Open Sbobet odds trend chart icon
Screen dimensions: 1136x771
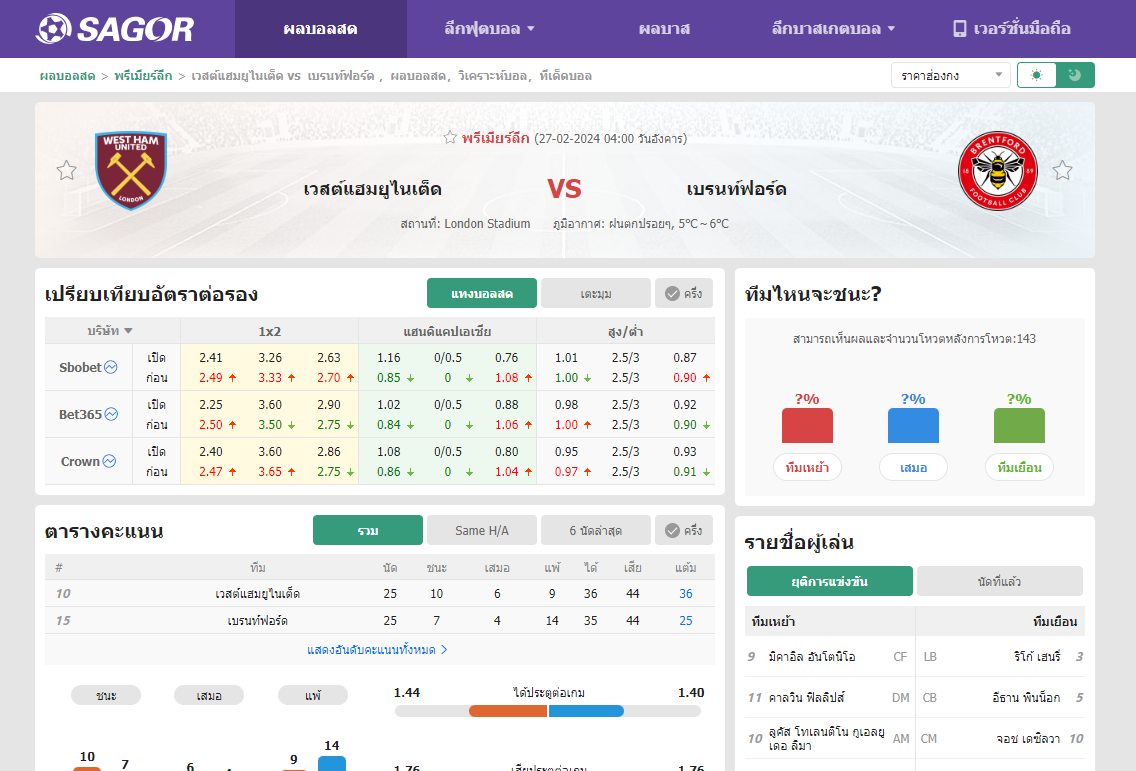111,367
